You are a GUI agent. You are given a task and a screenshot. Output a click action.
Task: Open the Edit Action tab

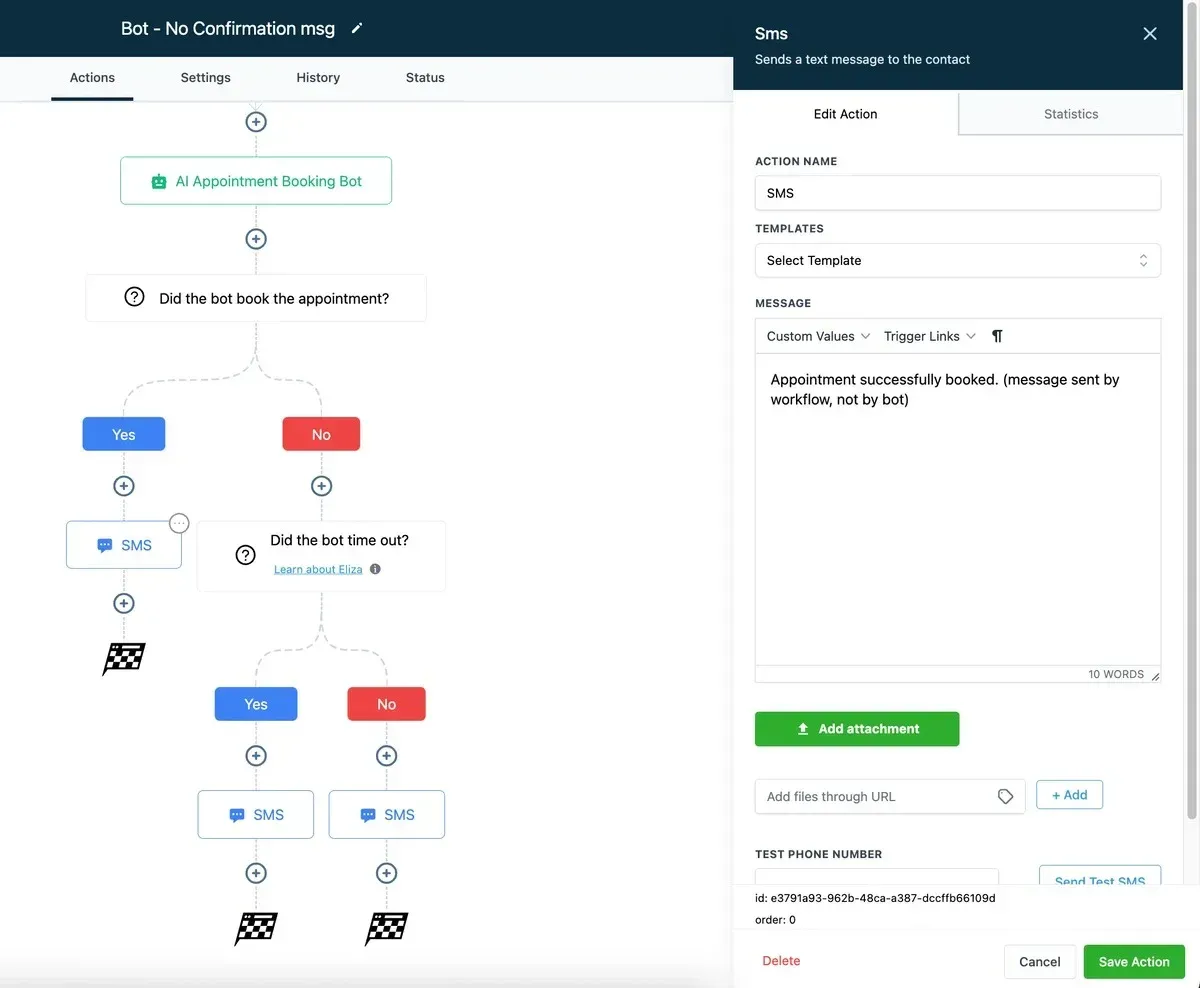point(846,114)
